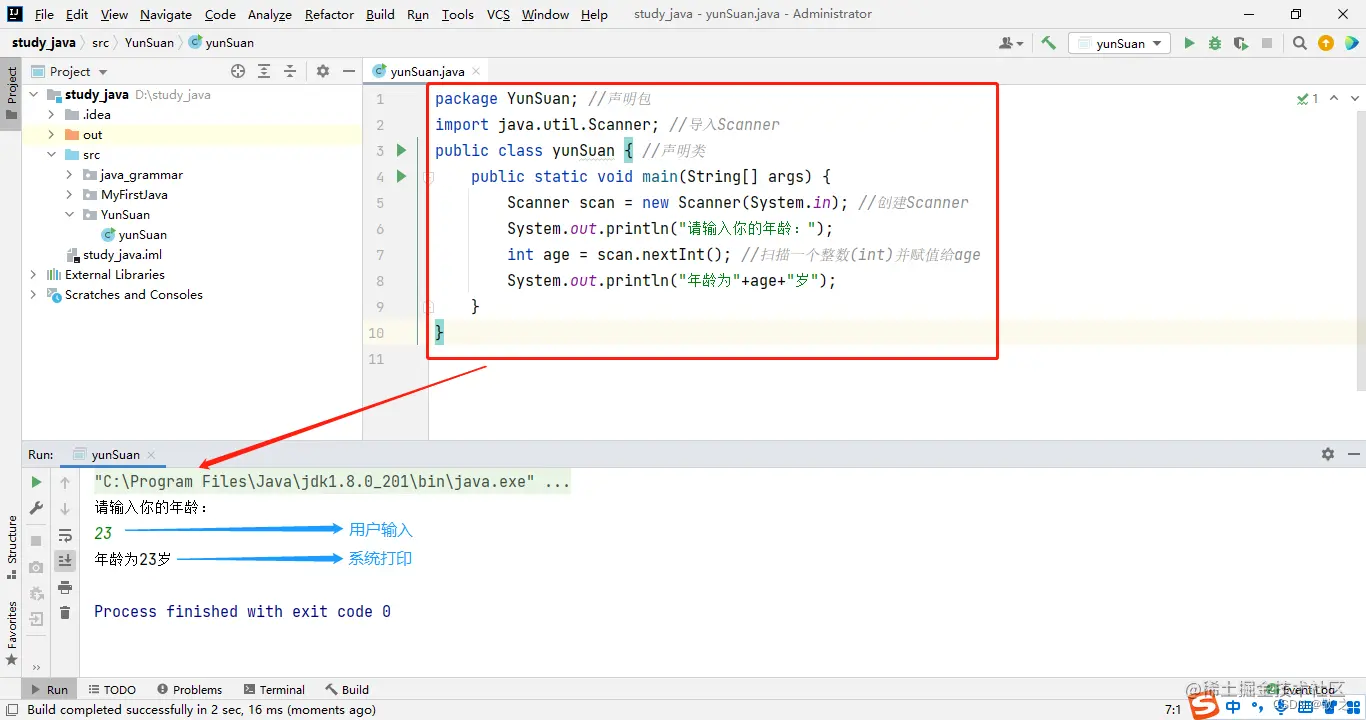
Task: Start debugging with the bug icon
Action: (1215, 43)
